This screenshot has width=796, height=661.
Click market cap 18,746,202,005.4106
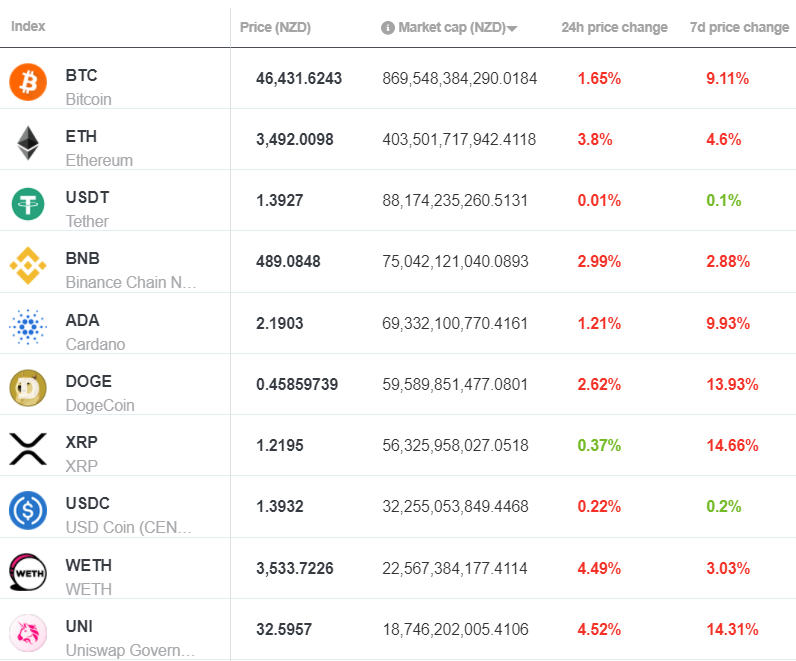[455, 629]
